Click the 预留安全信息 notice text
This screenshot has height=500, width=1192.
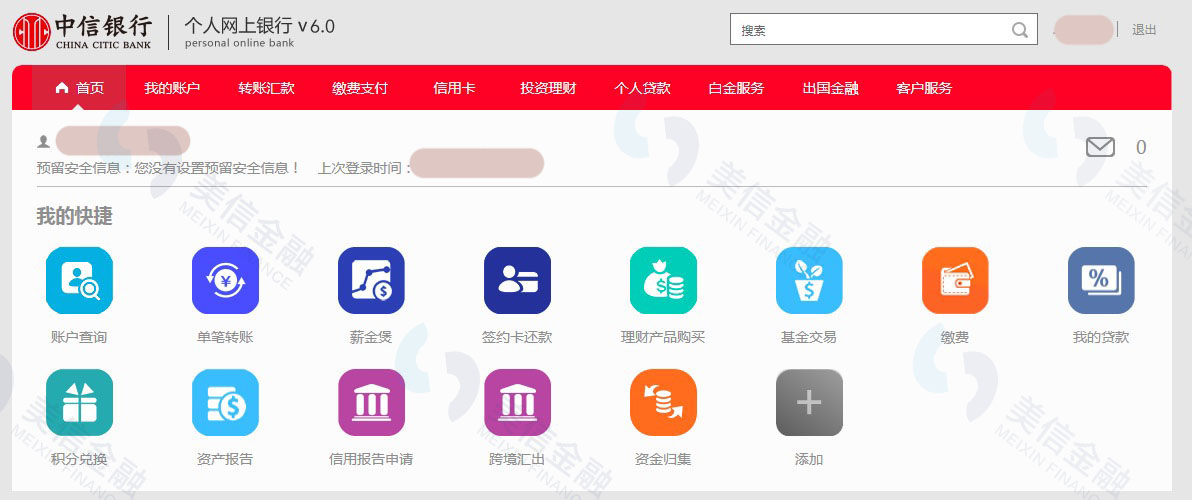(x=169, y=168)
